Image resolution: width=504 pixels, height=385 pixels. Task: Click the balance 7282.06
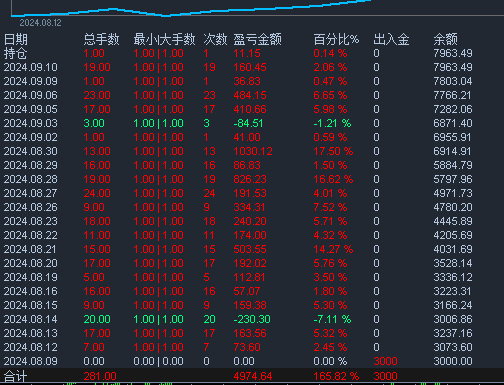pyautogui.click(x=453, y=109)
